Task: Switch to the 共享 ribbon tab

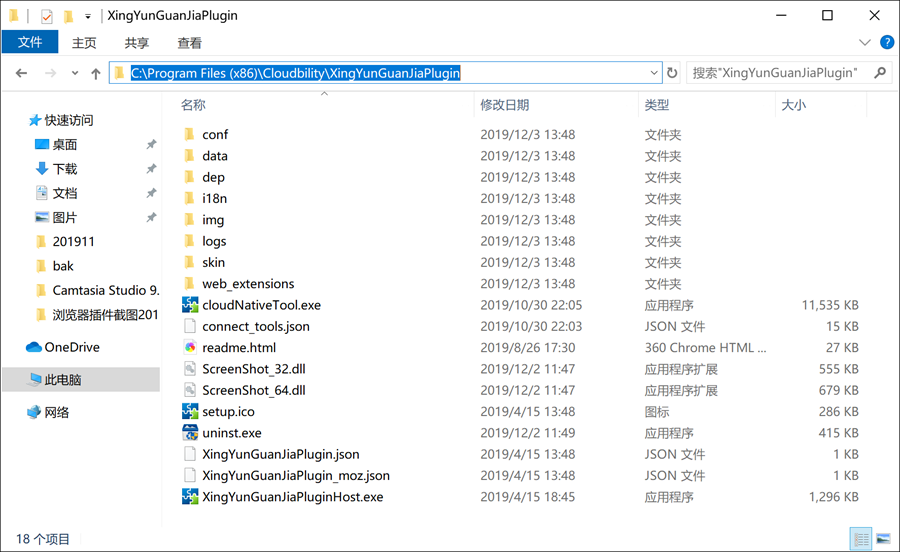Action: coord(137,43)
